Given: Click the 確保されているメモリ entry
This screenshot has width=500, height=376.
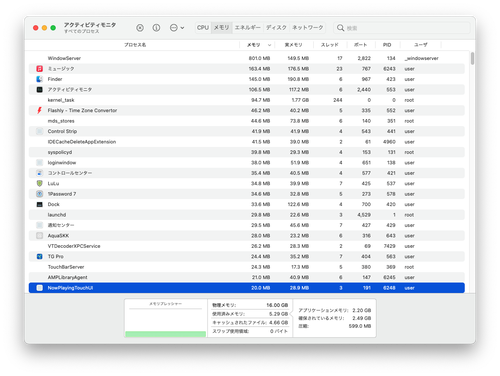Looking at the screenshot, I should [335, 318].
